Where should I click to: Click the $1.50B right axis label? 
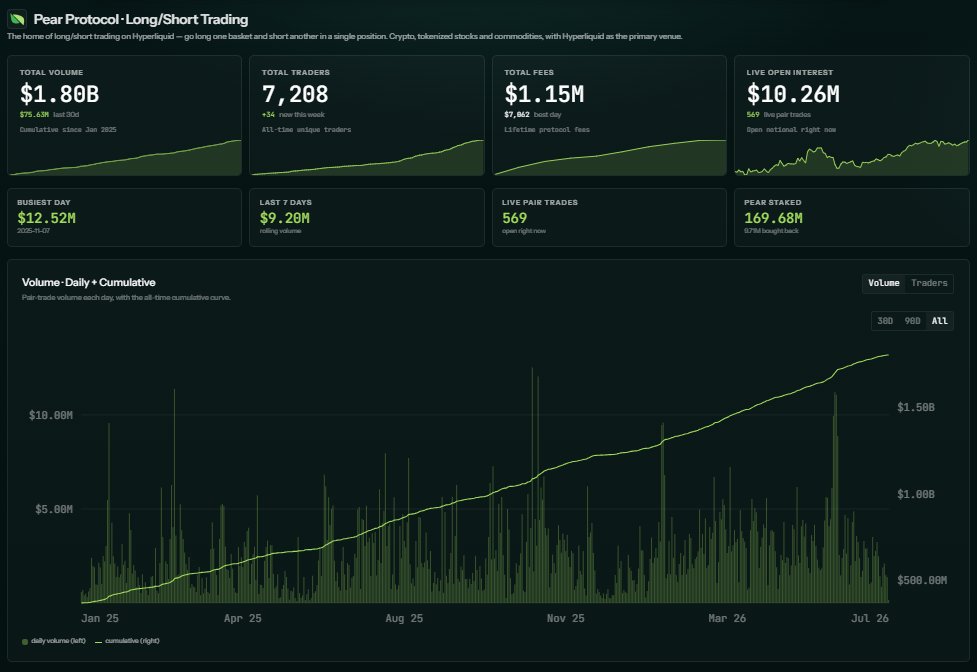[x=915, y=407]
